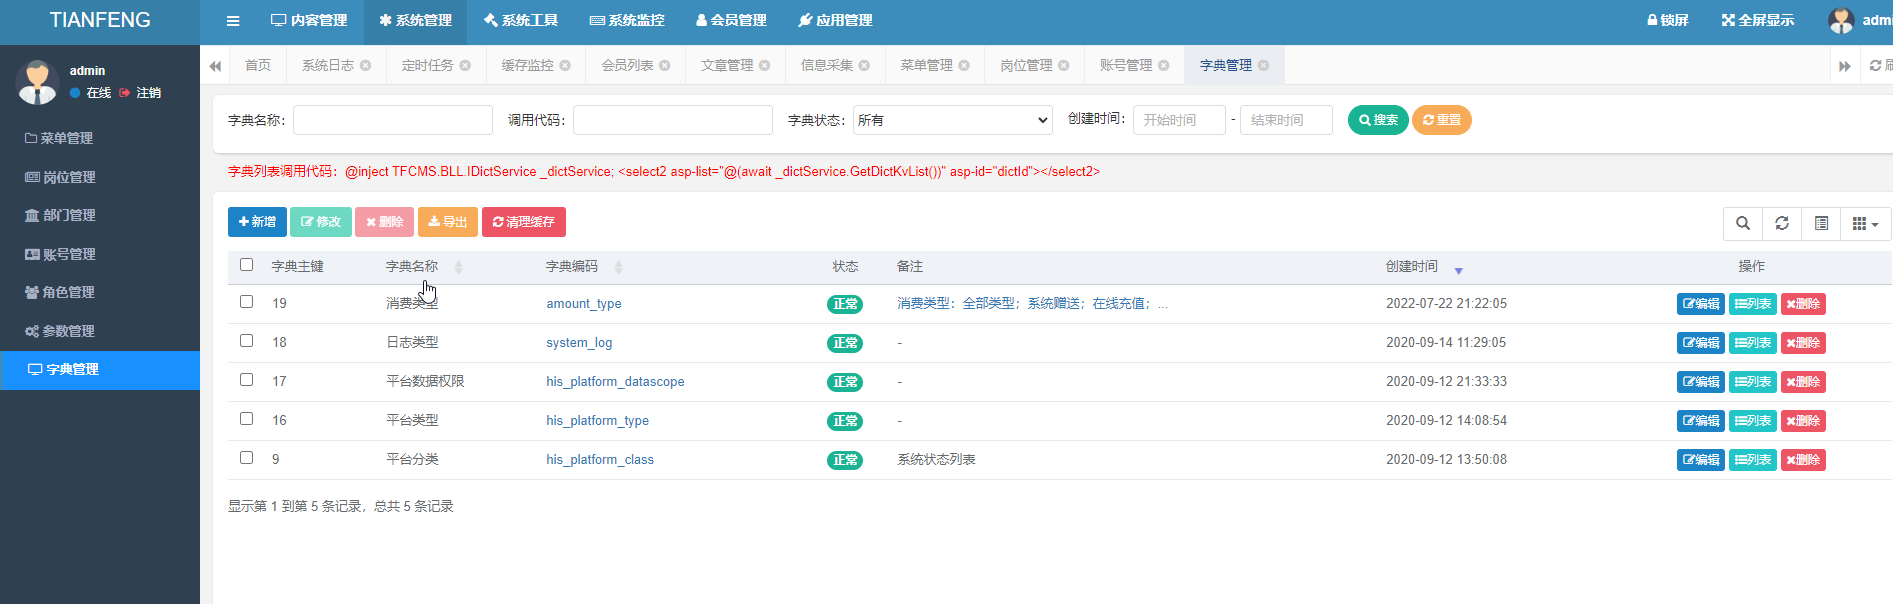Sort by 创建时间 column arrow
The width and height of the screenshot is (1893, 604).
pos(1459,270)
